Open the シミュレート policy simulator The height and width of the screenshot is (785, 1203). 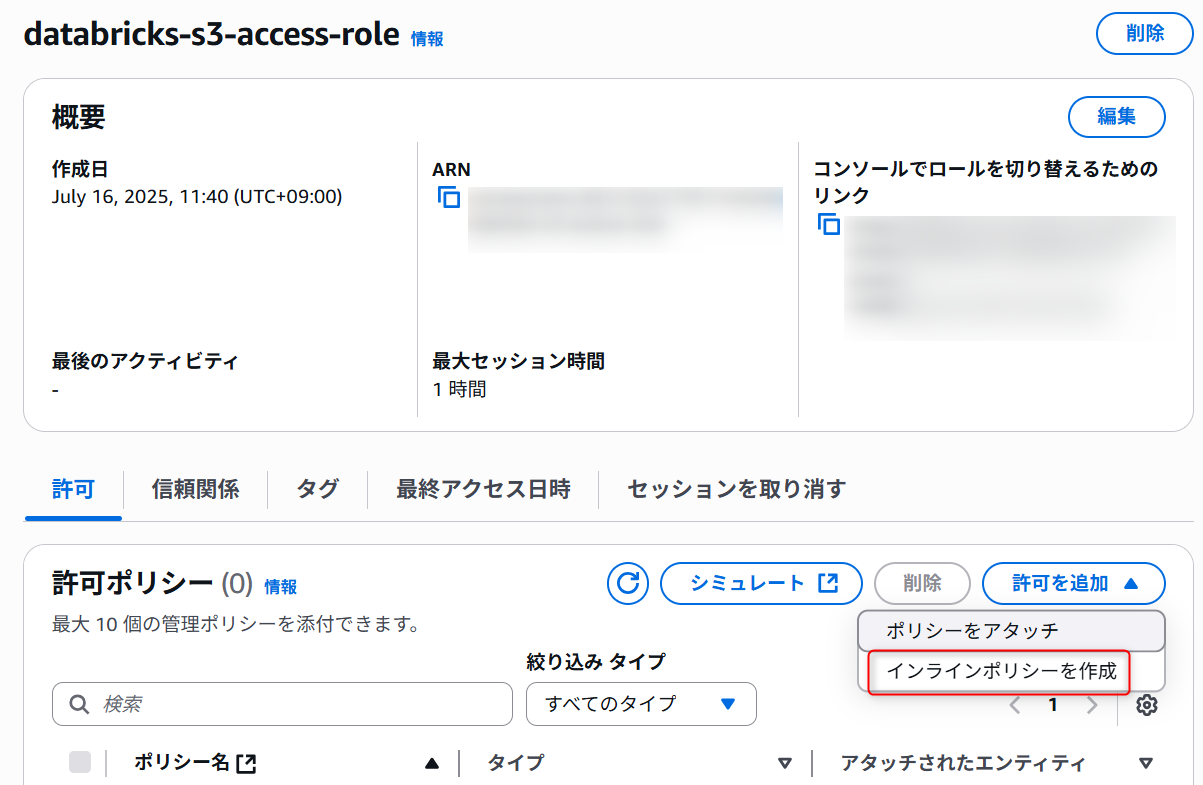coord(761,583)
